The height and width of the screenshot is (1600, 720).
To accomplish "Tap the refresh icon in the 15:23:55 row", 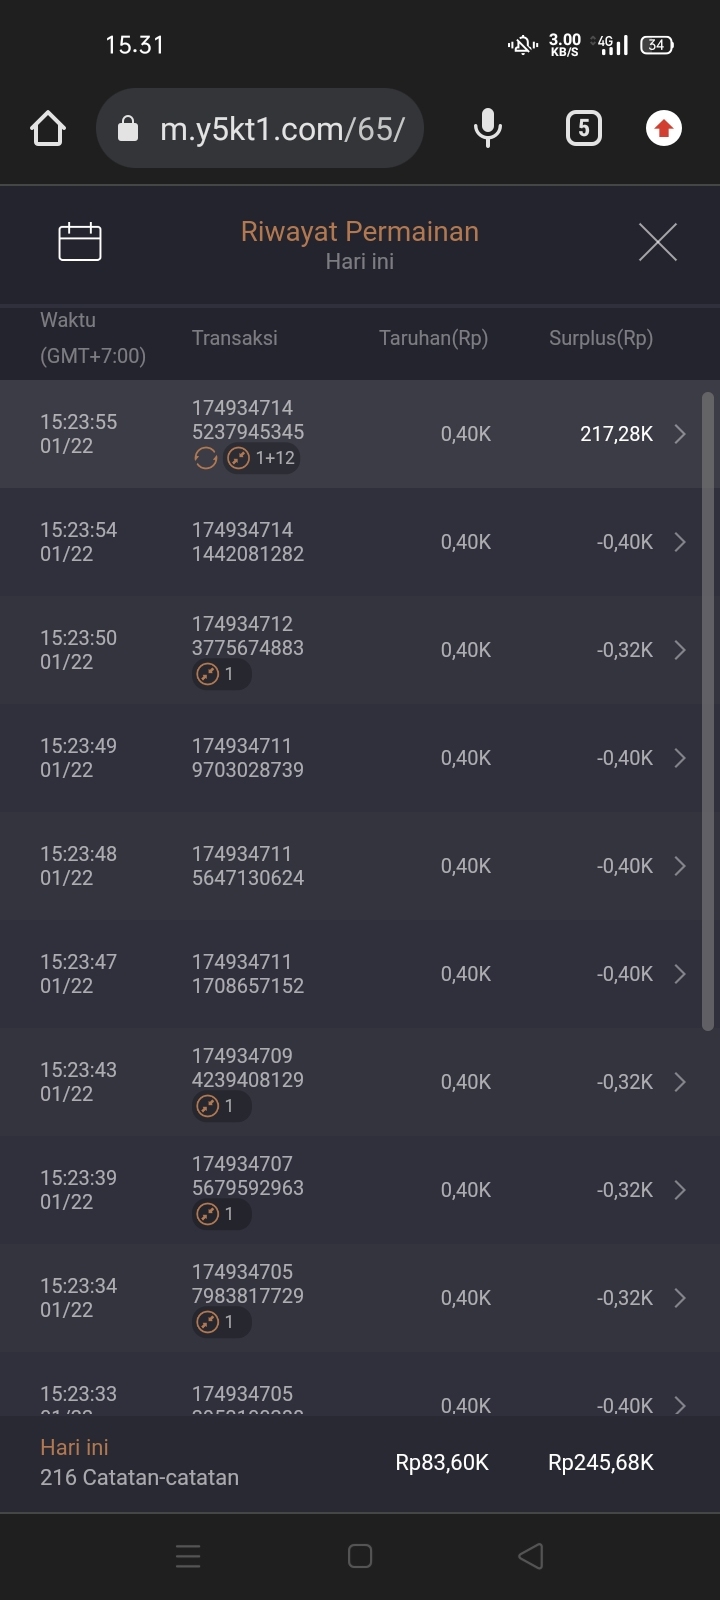I will (205, 458).
